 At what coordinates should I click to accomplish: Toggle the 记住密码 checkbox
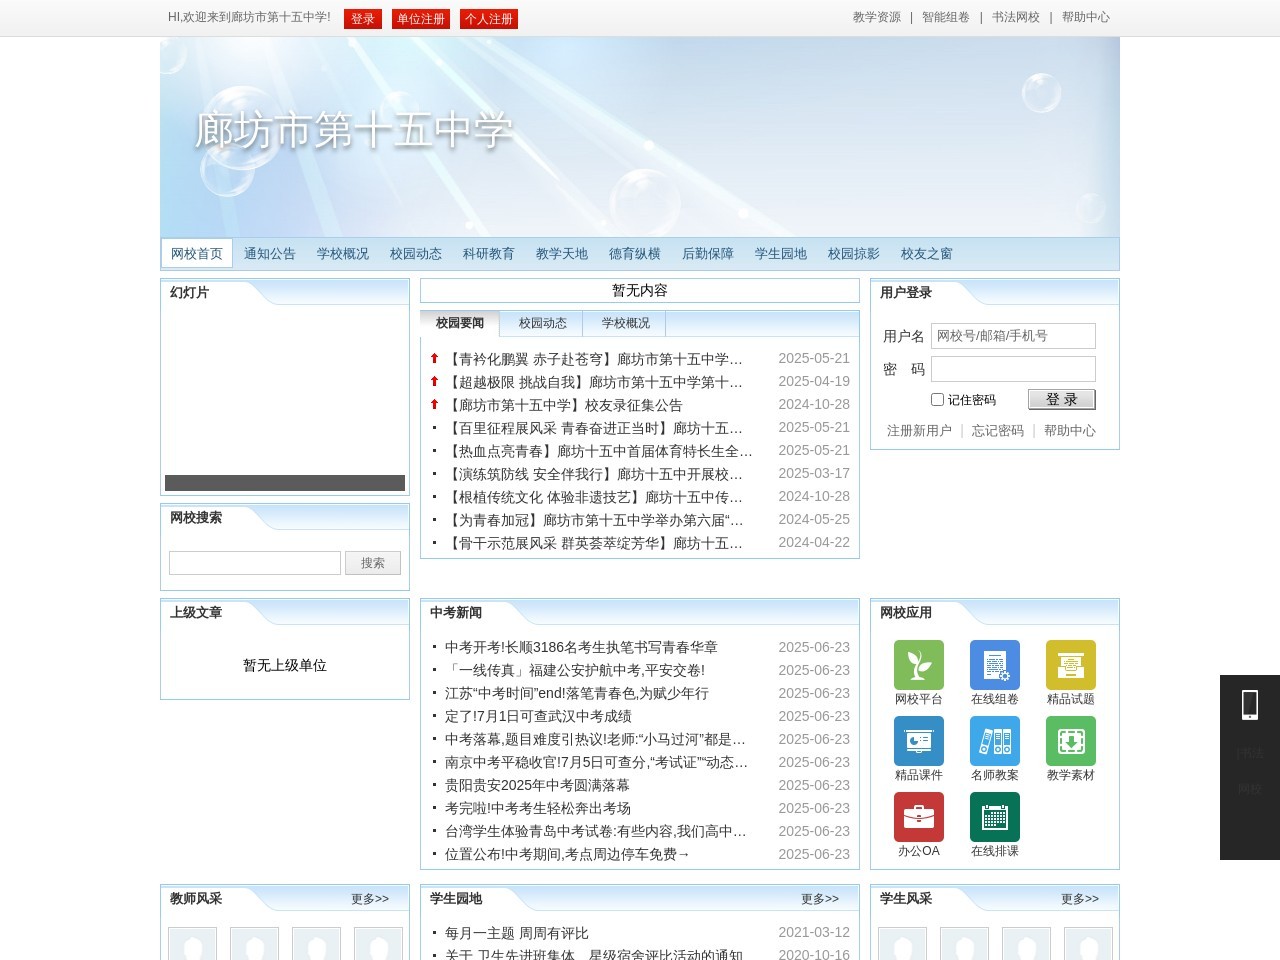click(937, 399)
